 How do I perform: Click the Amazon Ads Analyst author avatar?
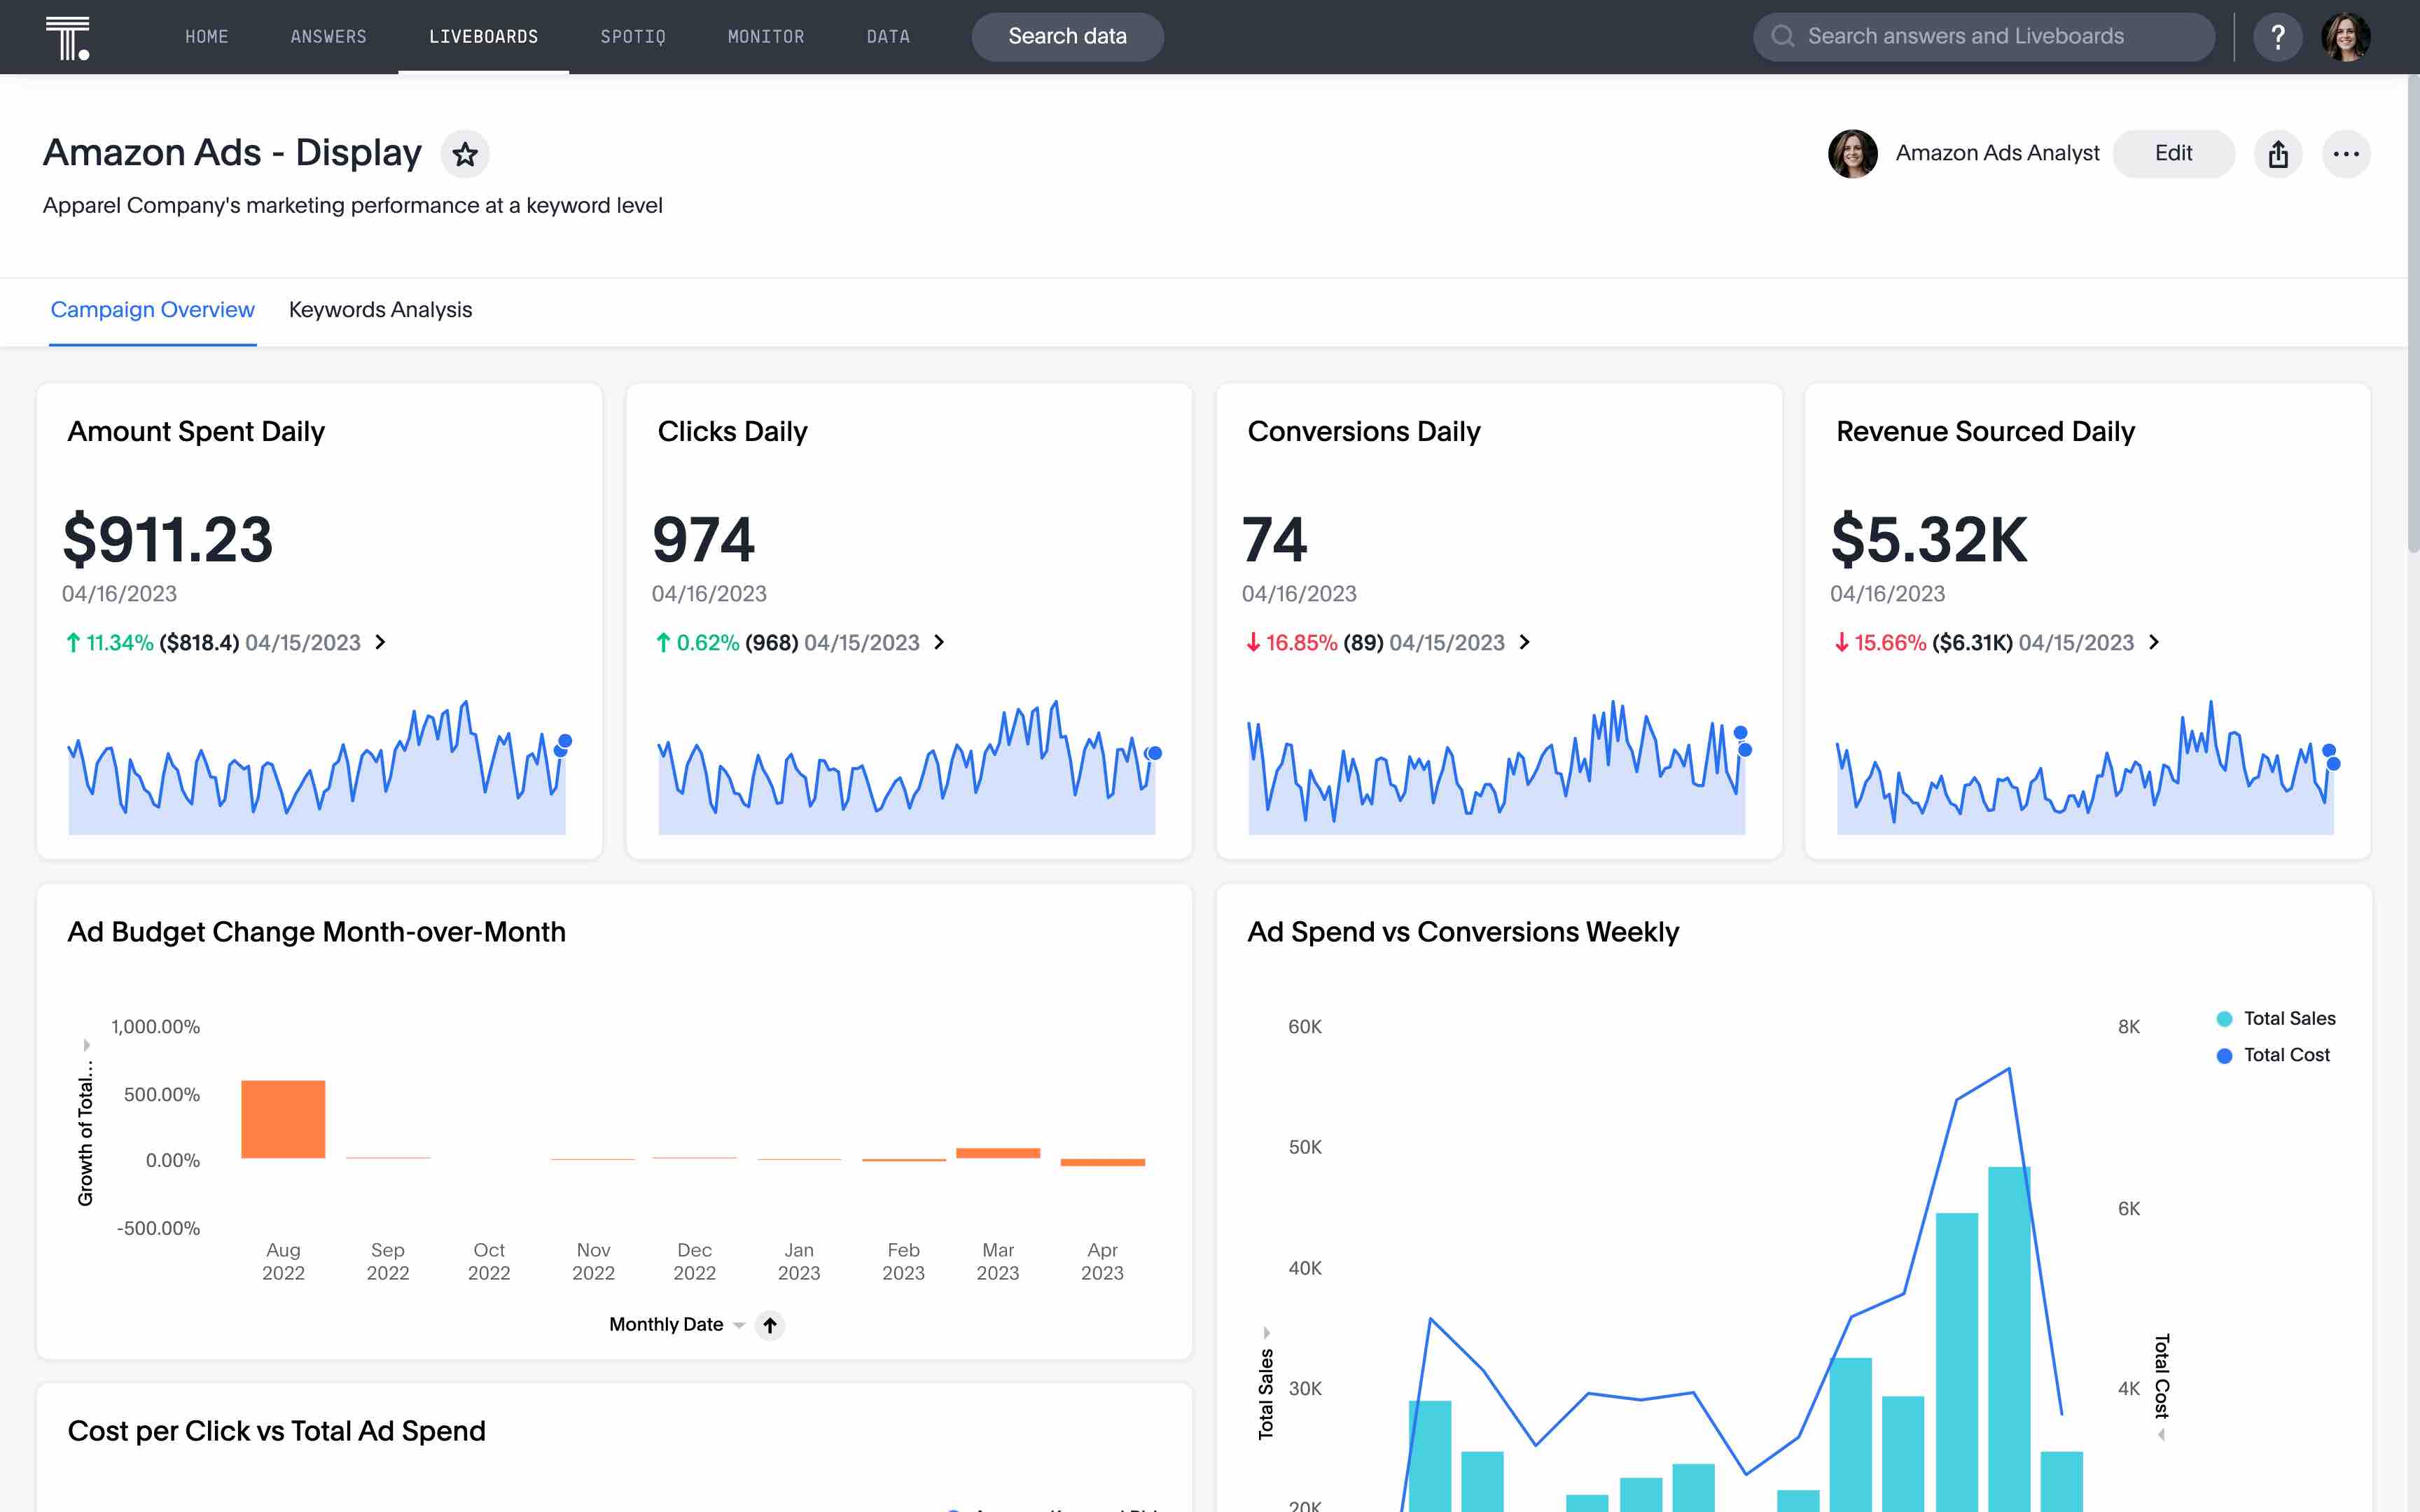[x=1852, y=154]
